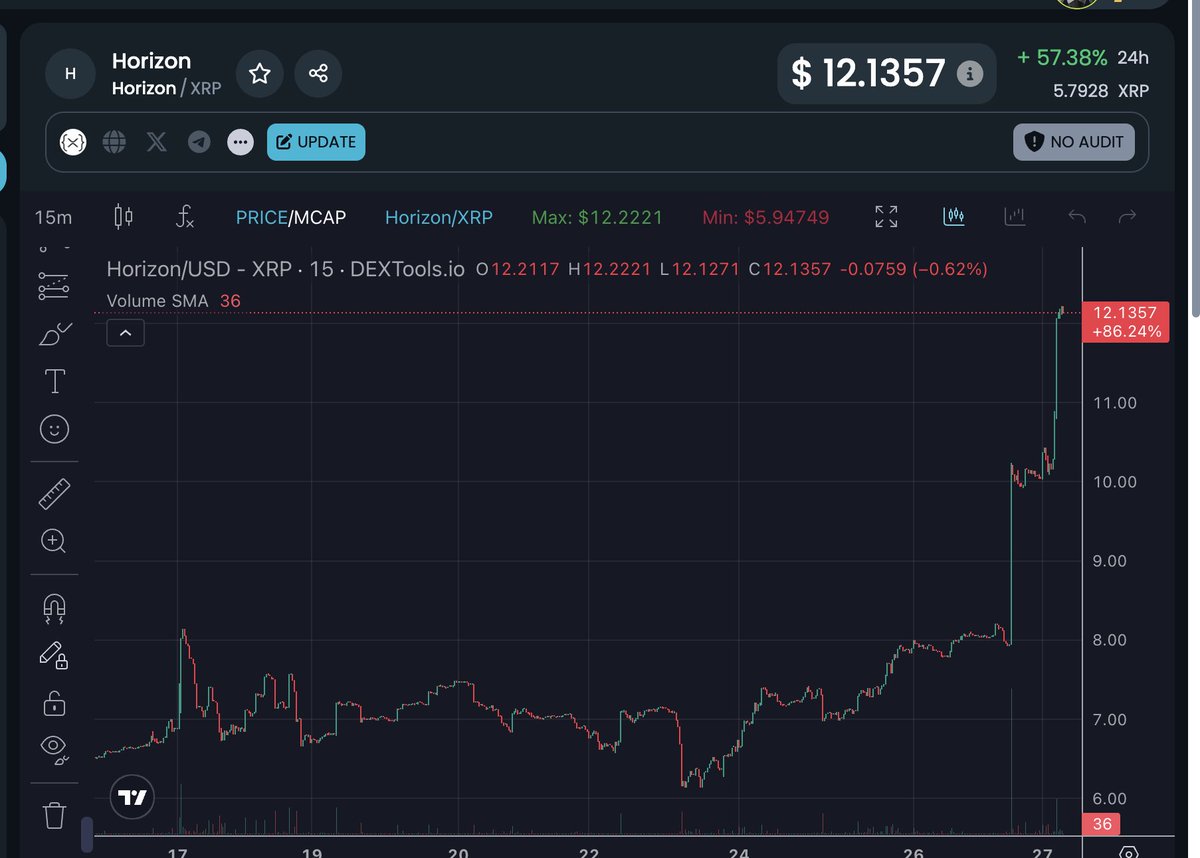Click the Horizon token name heading
Screen dimensions: 1200x858
pos(151,61)
